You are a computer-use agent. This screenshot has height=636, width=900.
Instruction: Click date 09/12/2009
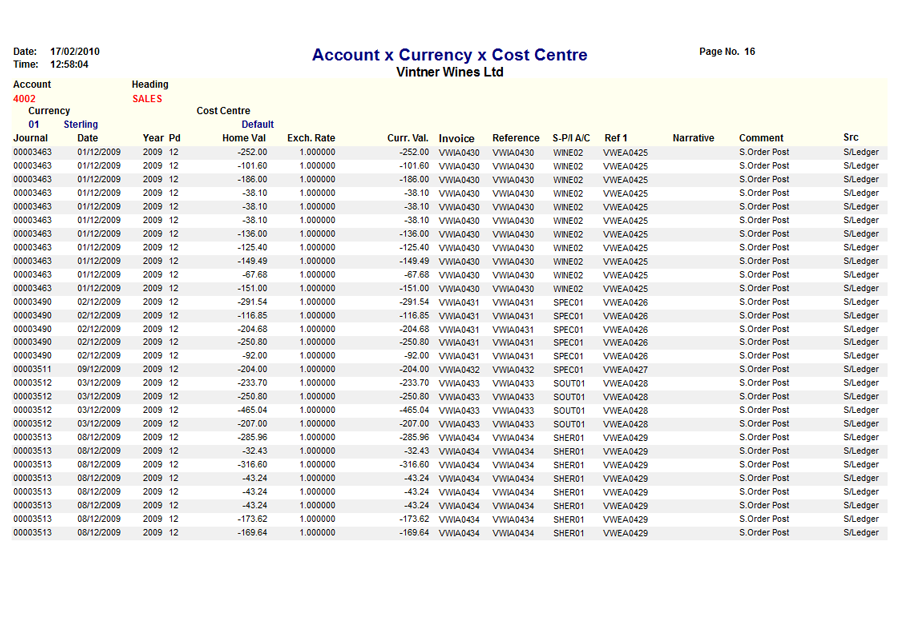click(99, 369)
